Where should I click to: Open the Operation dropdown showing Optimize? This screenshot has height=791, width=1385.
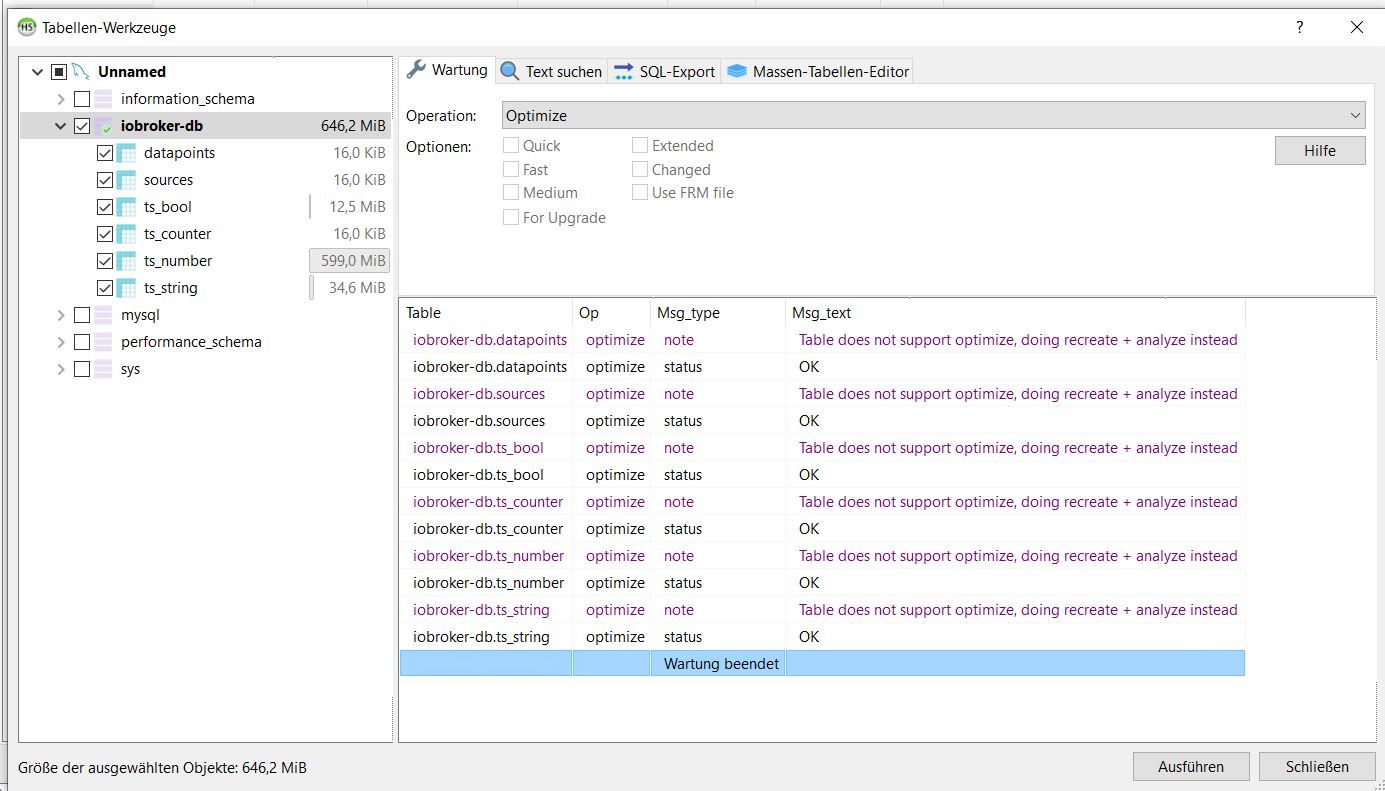[x=933, y=116]
